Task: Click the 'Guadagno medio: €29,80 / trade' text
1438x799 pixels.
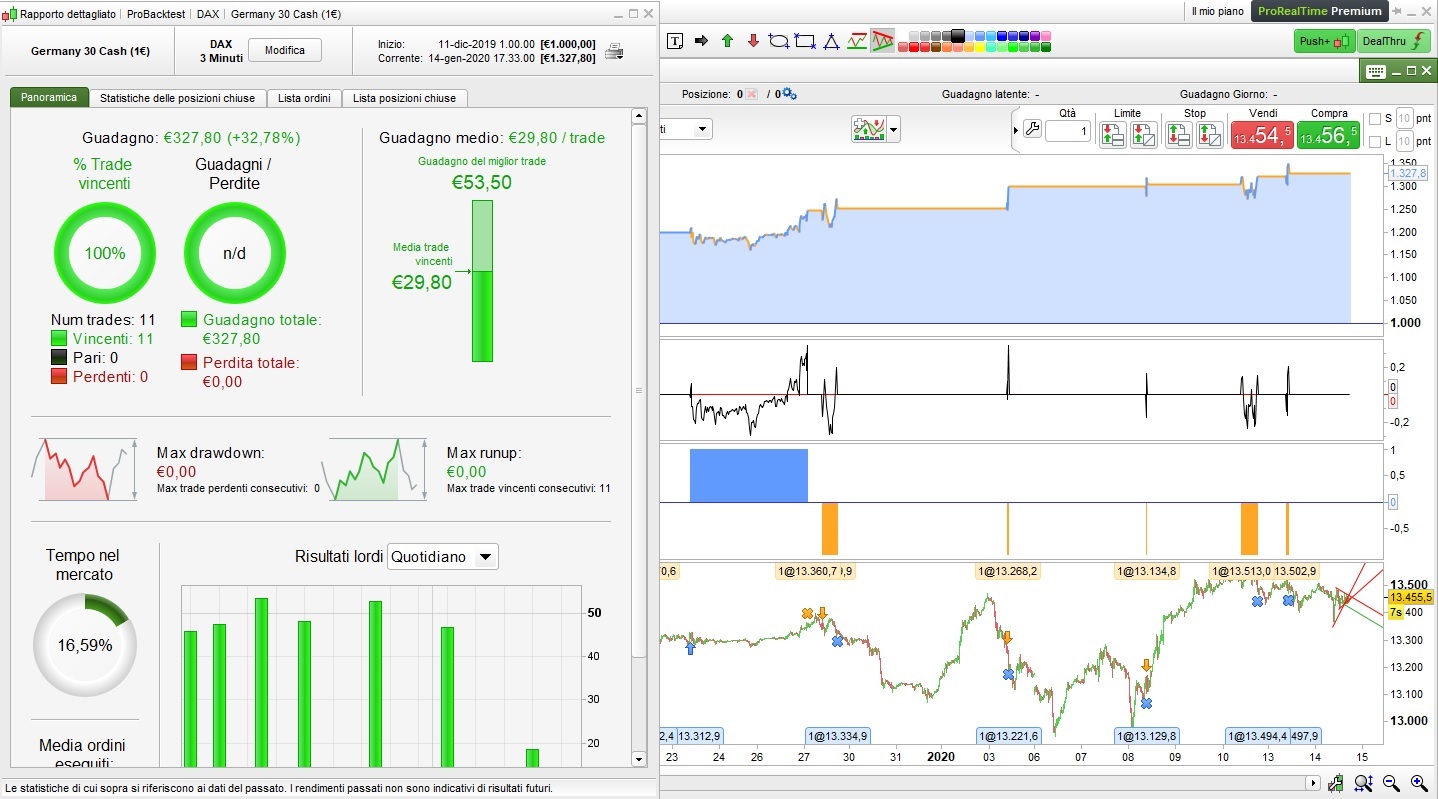Action: 492,138
